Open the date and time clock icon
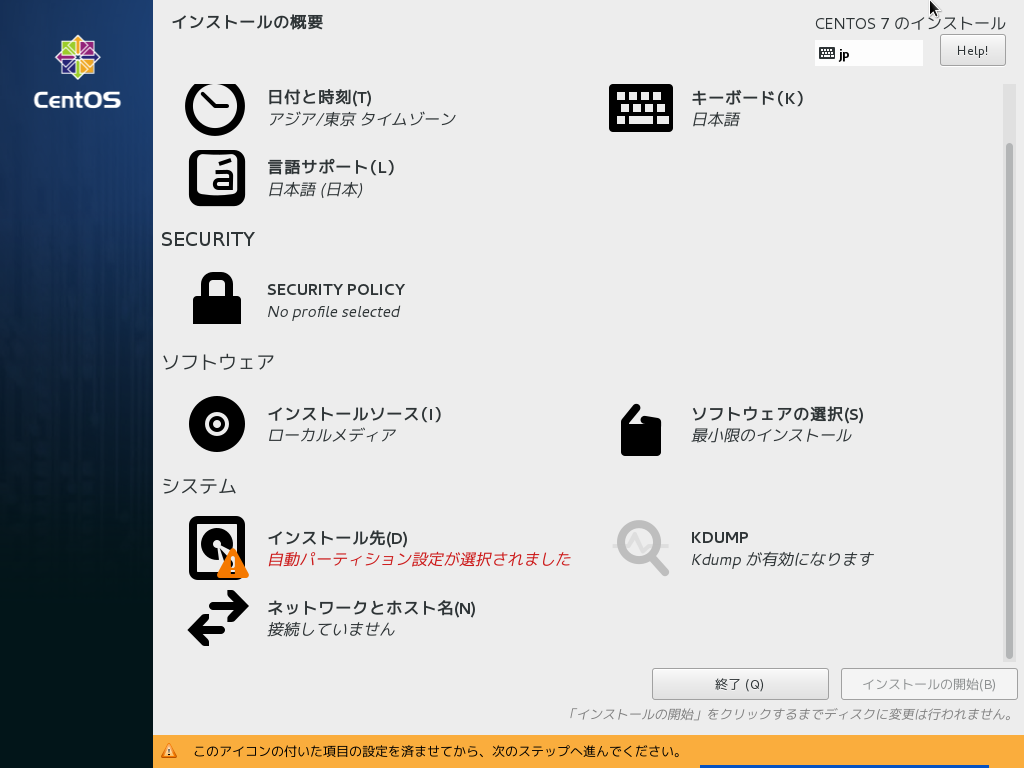Viewport: 1024px width, 768px height. coord(215,109)
